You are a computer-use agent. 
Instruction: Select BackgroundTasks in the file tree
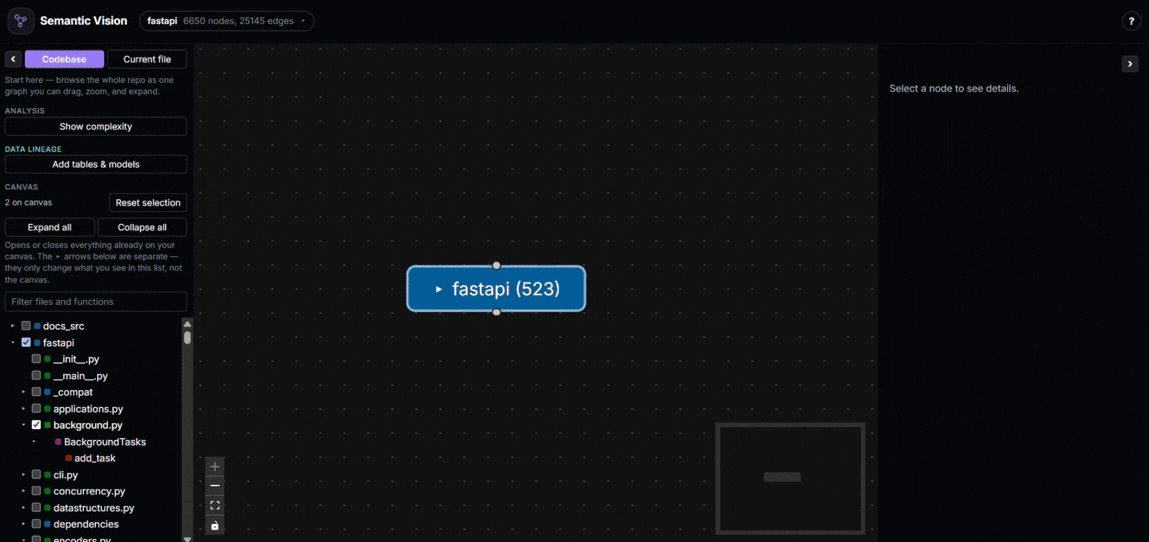pyautogui.click(x=105, y=442)
